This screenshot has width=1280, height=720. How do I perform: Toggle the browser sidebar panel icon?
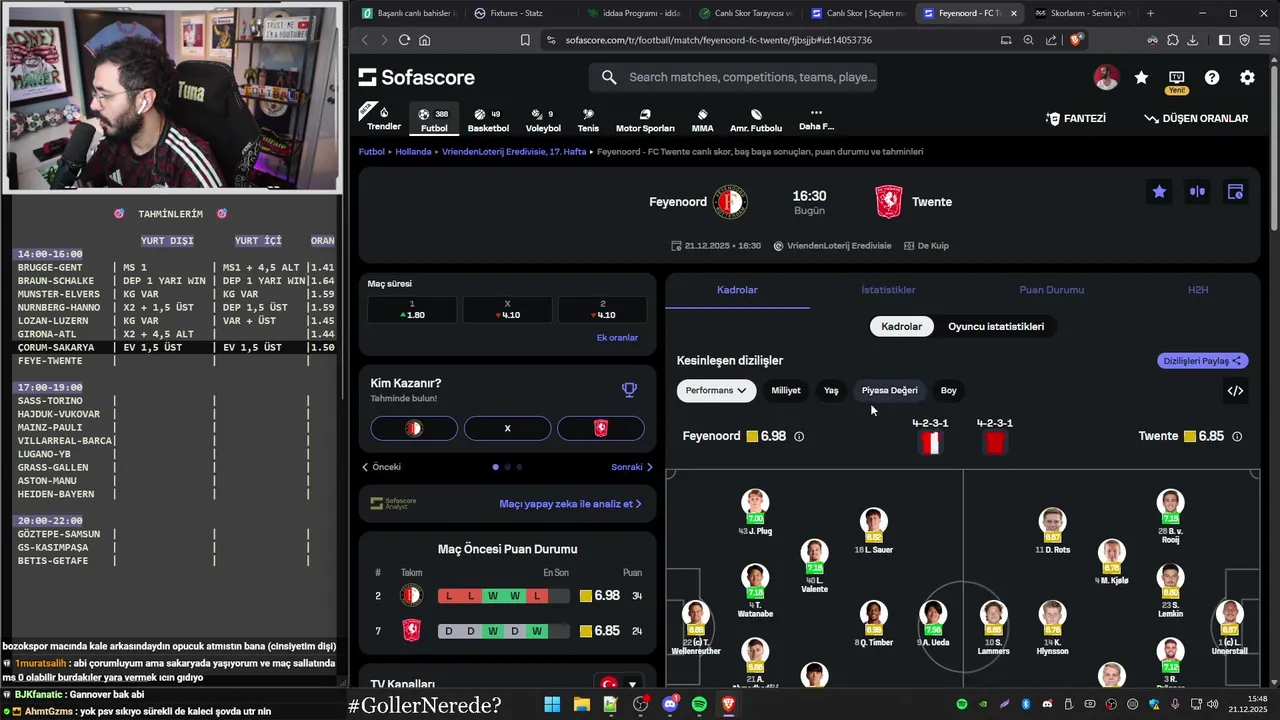point(1224,40)
